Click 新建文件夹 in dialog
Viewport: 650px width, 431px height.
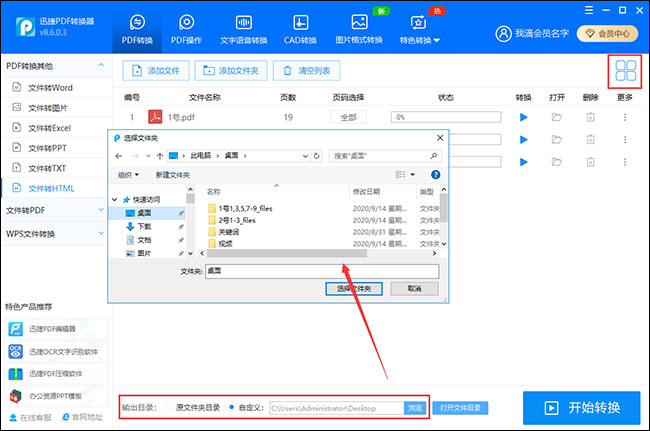[172, 175]
